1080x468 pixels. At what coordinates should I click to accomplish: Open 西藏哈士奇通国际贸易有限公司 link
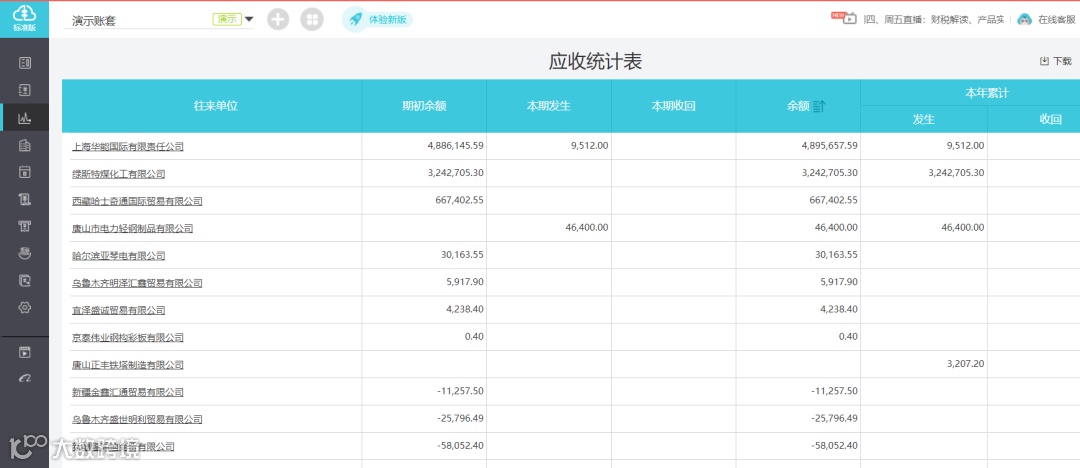(137, 201)
